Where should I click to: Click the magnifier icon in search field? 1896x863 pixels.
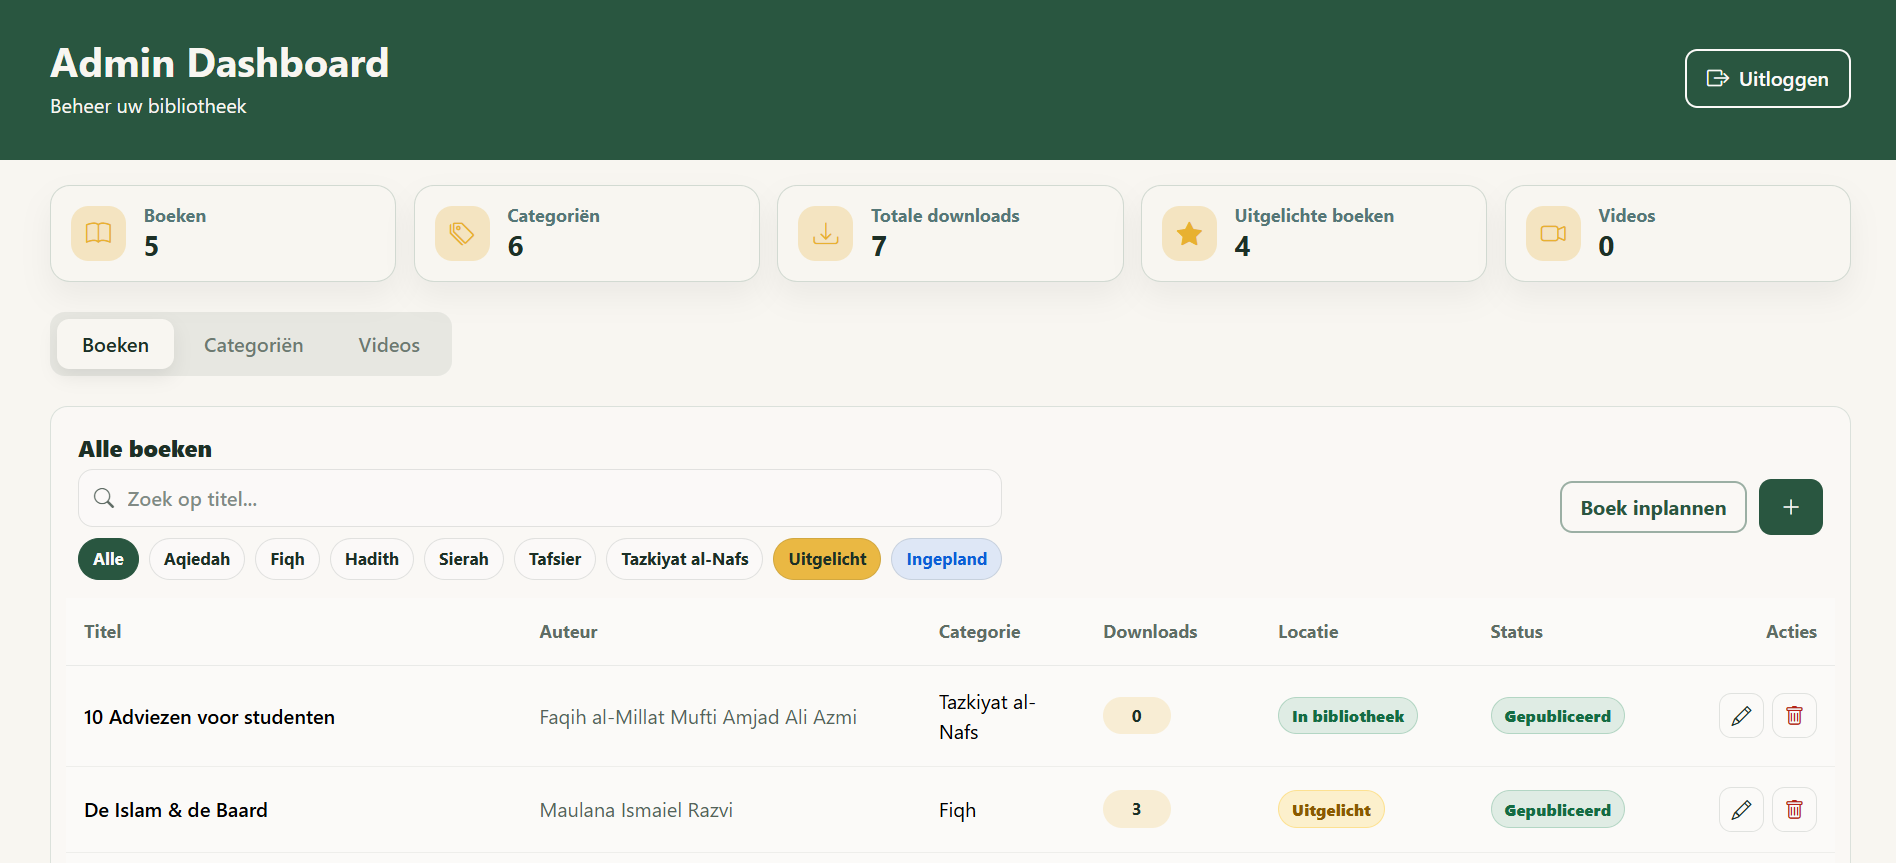[104, 498]
